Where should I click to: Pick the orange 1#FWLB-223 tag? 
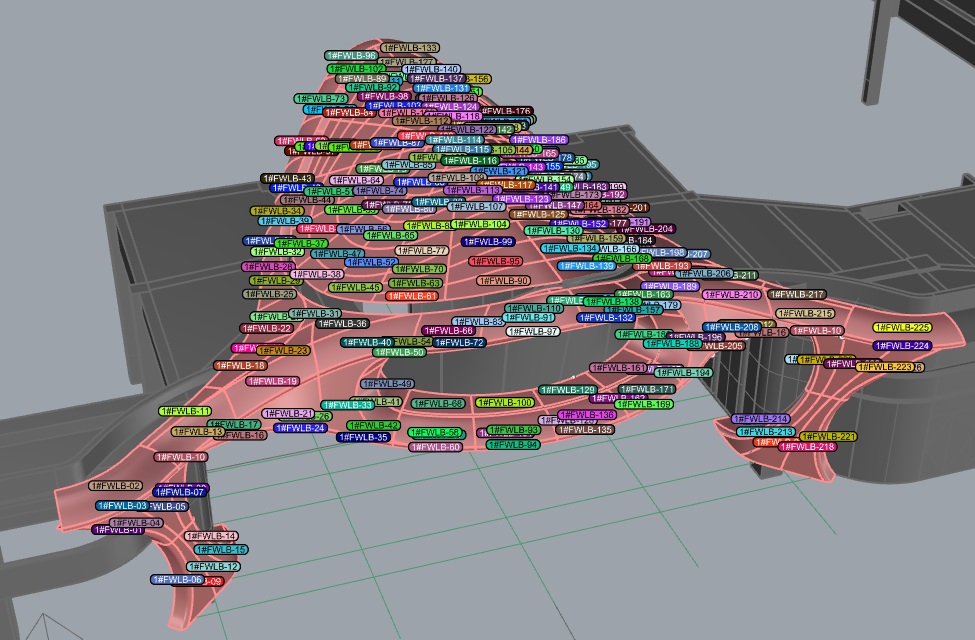pyautogui.click(x=885, y=367)
